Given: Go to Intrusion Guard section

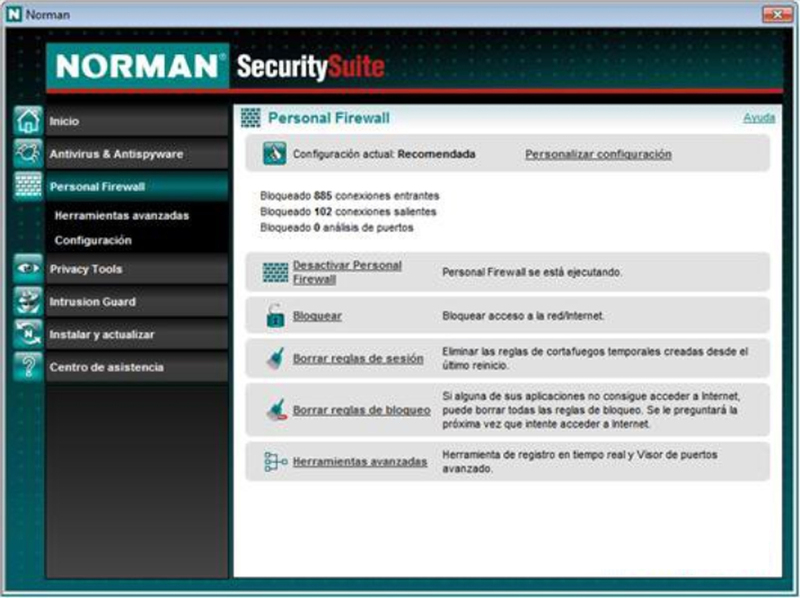Looking at the screenshot, I should tap(137, 301).
